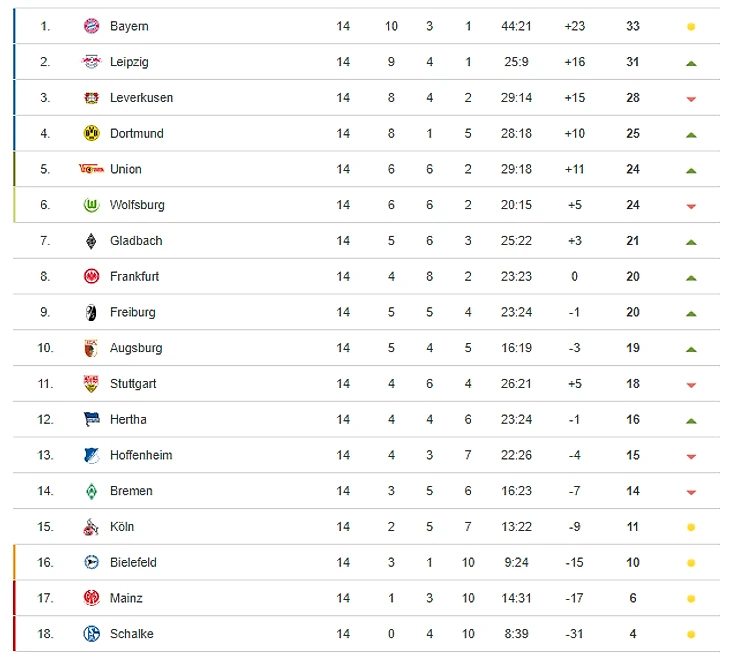Screen dimensions: 730x653
Task: Click the Union Berlin club logo
Action: (x=91, y=169)
